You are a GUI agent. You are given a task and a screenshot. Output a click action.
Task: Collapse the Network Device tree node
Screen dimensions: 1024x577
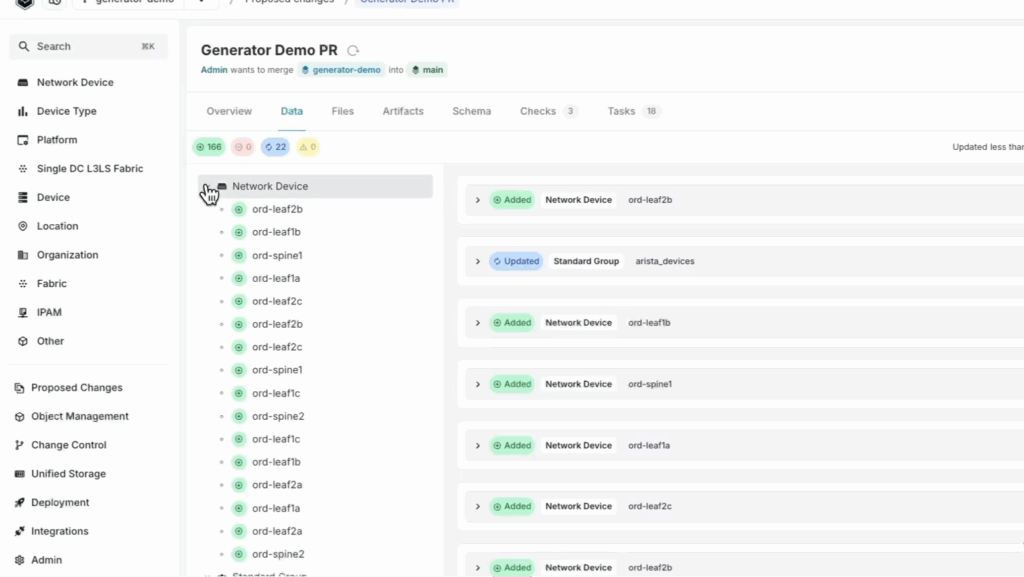(x=207, y=187)
